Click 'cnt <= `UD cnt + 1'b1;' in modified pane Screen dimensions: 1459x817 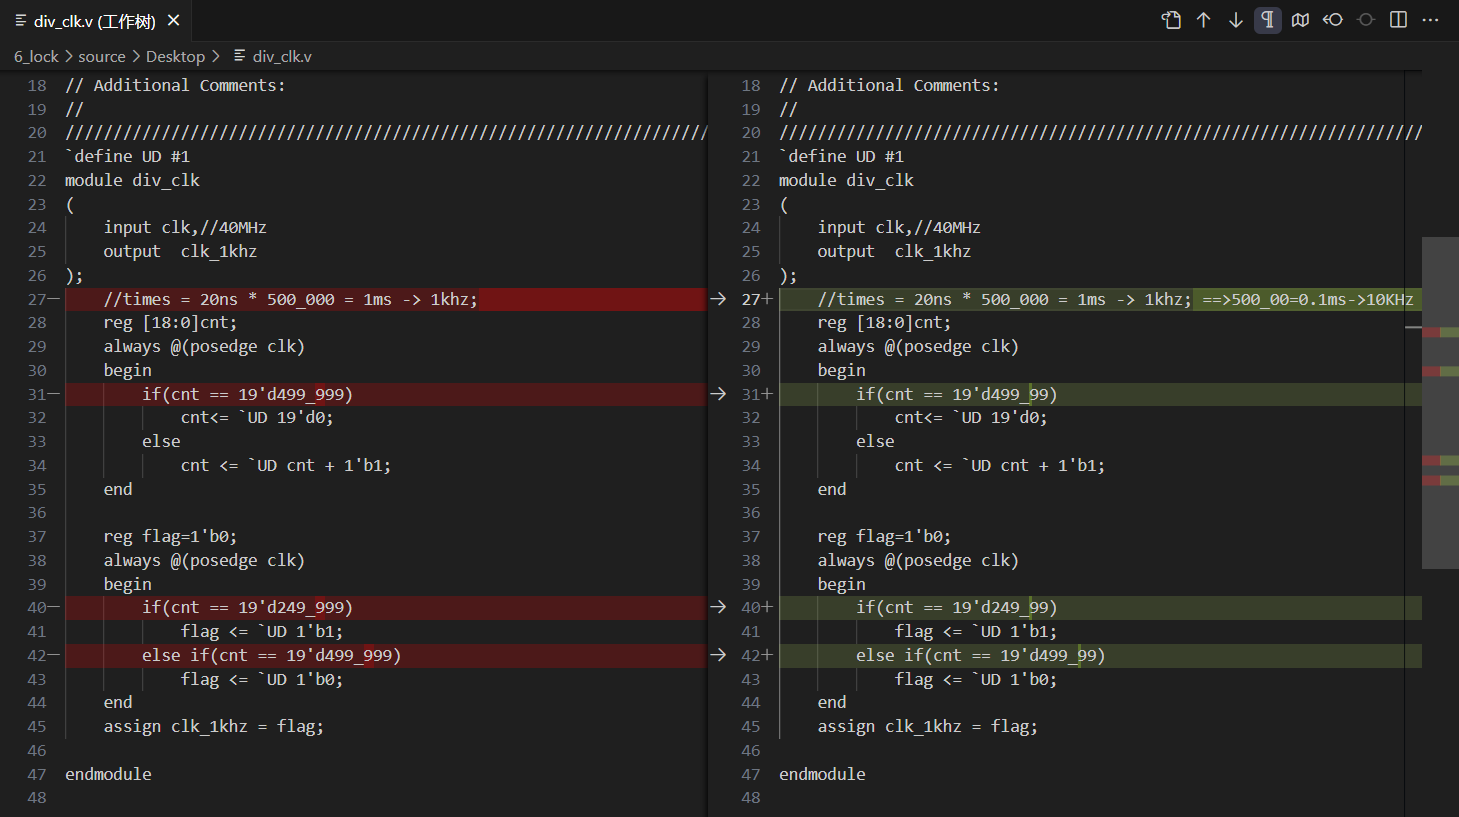(x=1000, y=465)
